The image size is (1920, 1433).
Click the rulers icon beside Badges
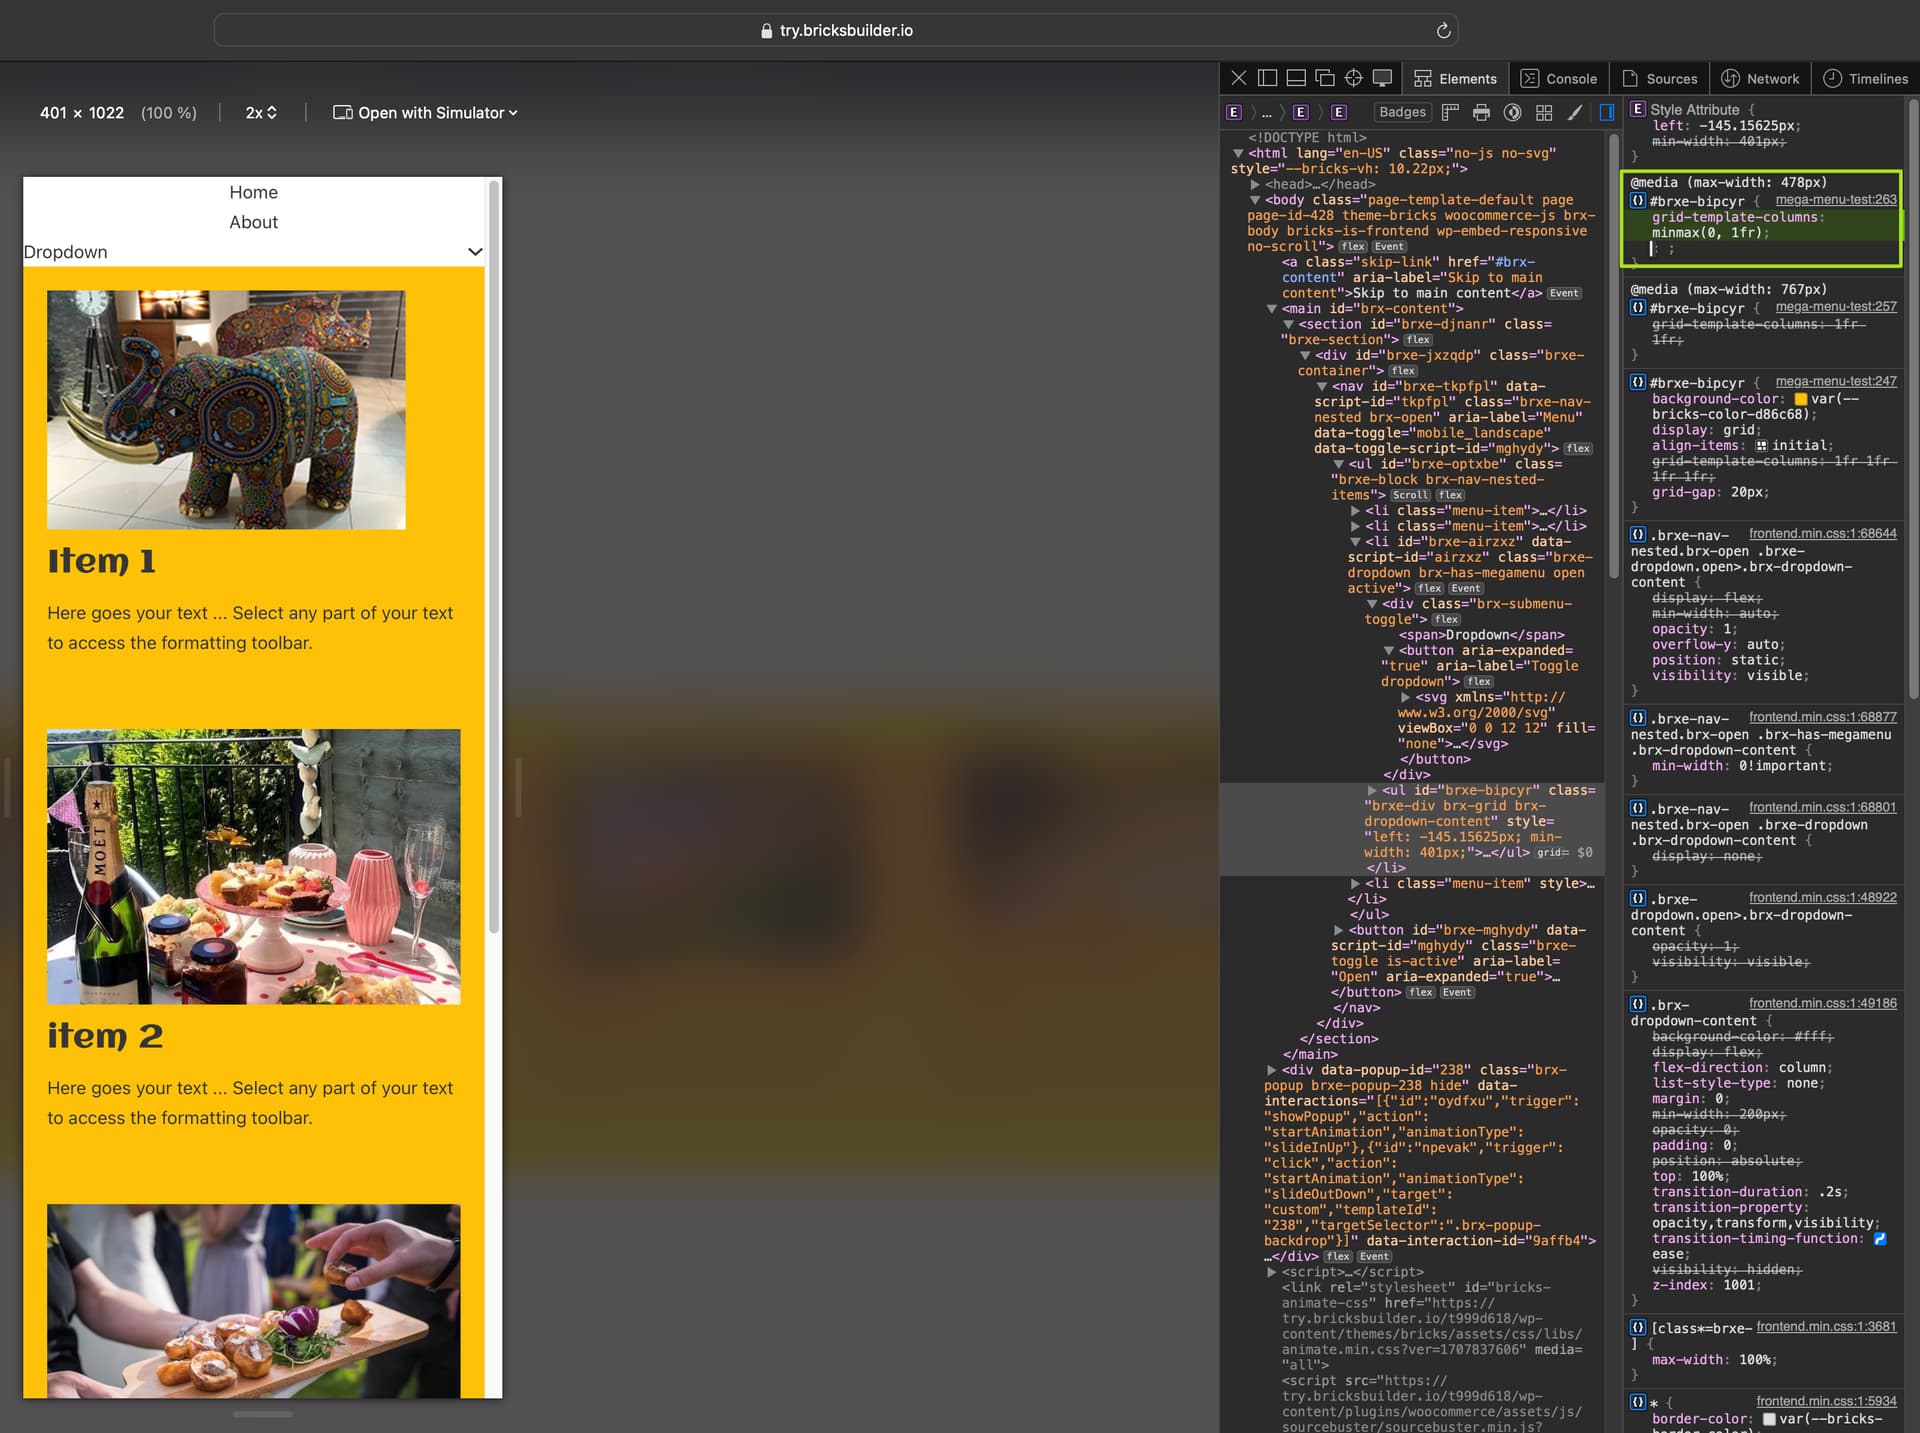point(1450,112)
